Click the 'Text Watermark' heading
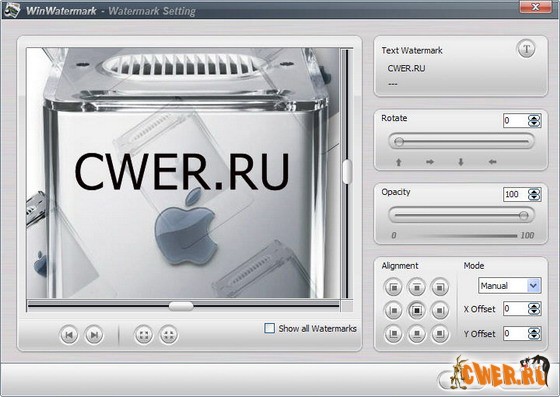The height and width of the screenshot is (397, 560). tap(412, 51)
